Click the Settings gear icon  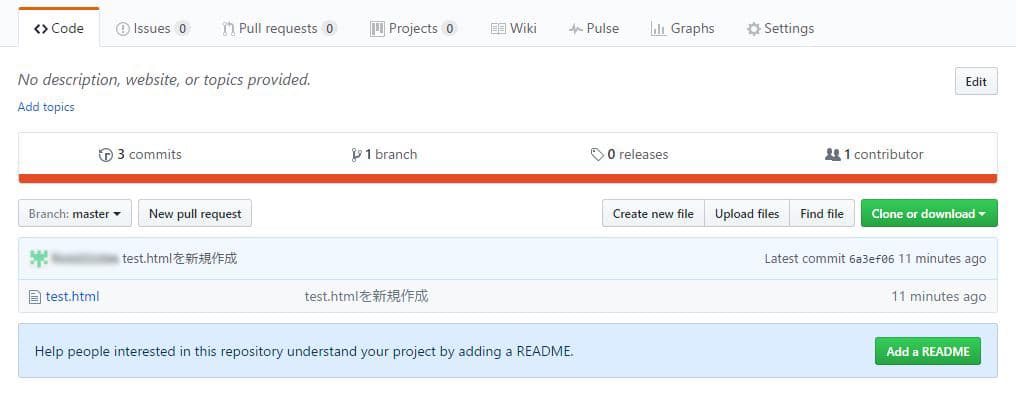pos(753,29)
